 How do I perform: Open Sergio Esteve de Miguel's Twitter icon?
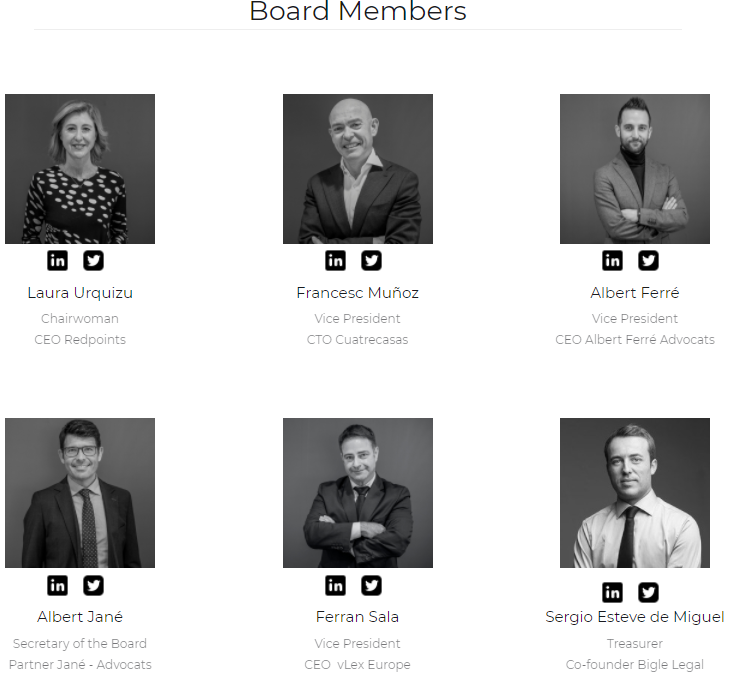point(649,592)
